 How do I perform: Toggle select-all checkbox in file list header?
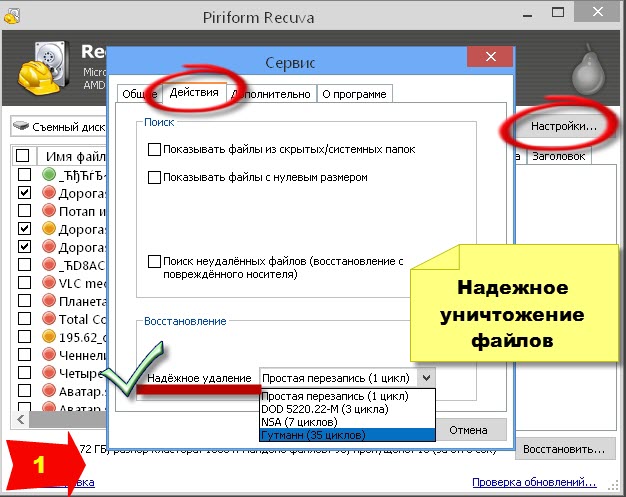coord(22,155)
